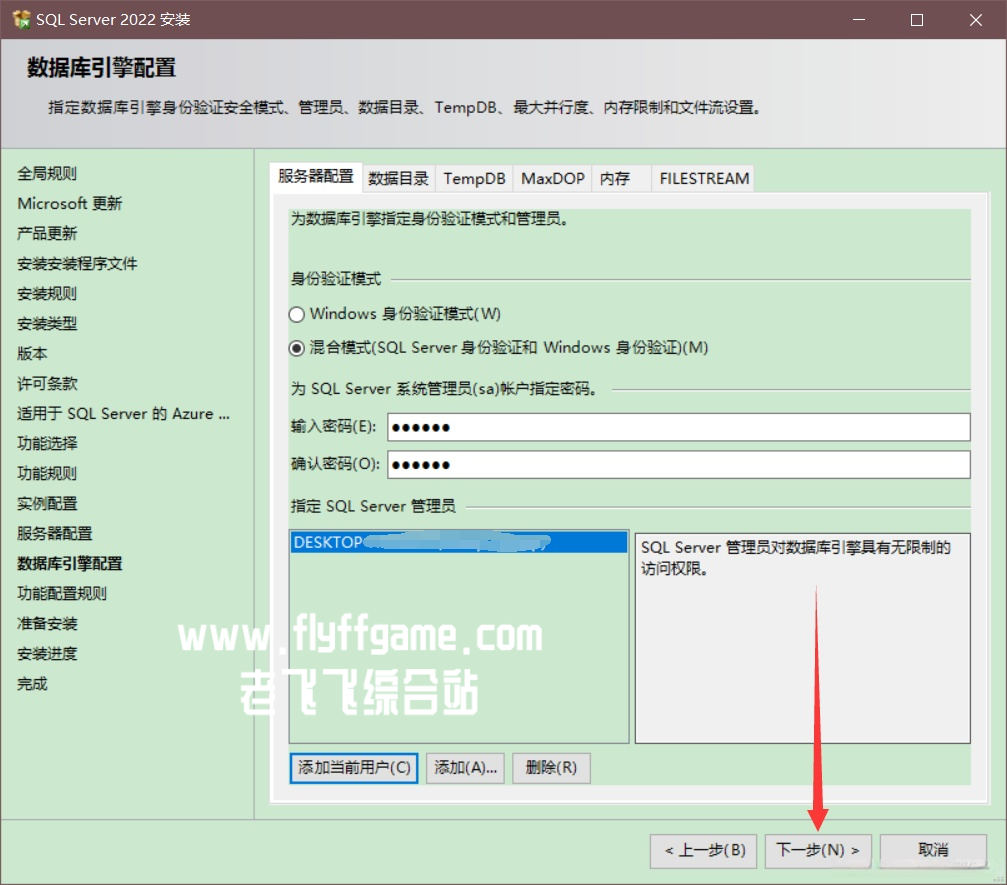Click 功能配置规则 step in sidebar
Screen dimensions: 1007x885
(62, 594)
